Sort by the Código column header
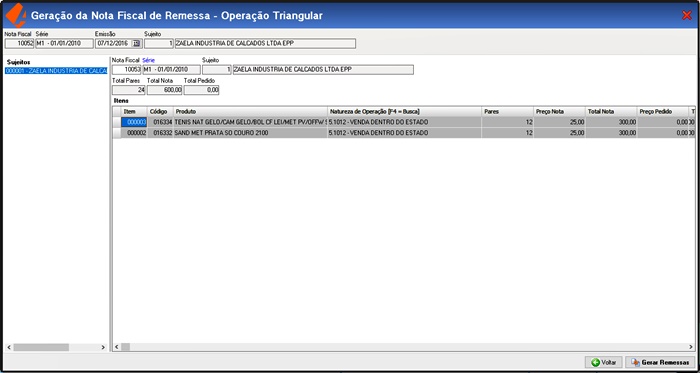 [x=160, y=111]
